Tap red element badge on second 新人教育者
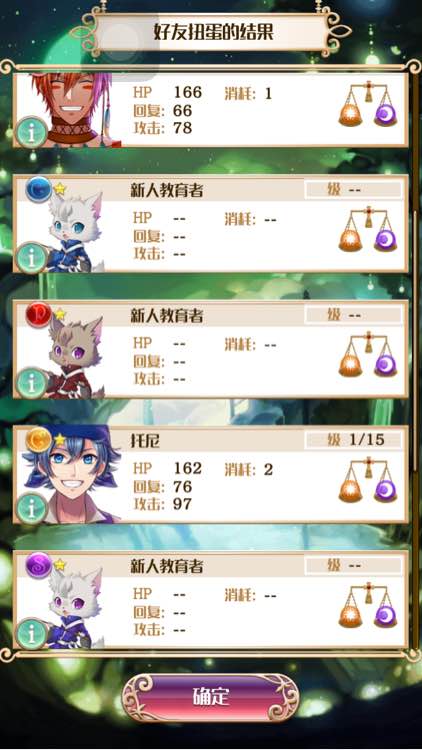The width and height of the screenshot is (422, 750). click(x=38, y=315)
